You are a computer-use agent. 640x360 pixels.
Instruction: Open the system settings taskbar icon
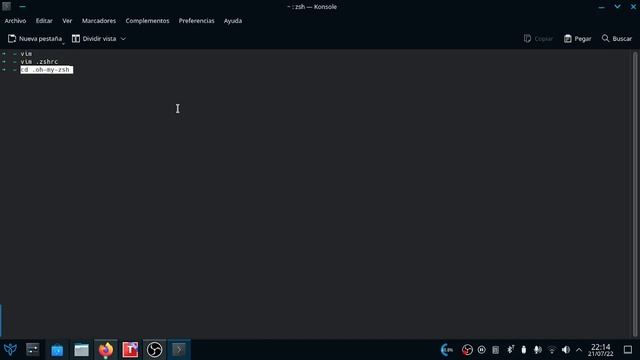coord(33,349)
